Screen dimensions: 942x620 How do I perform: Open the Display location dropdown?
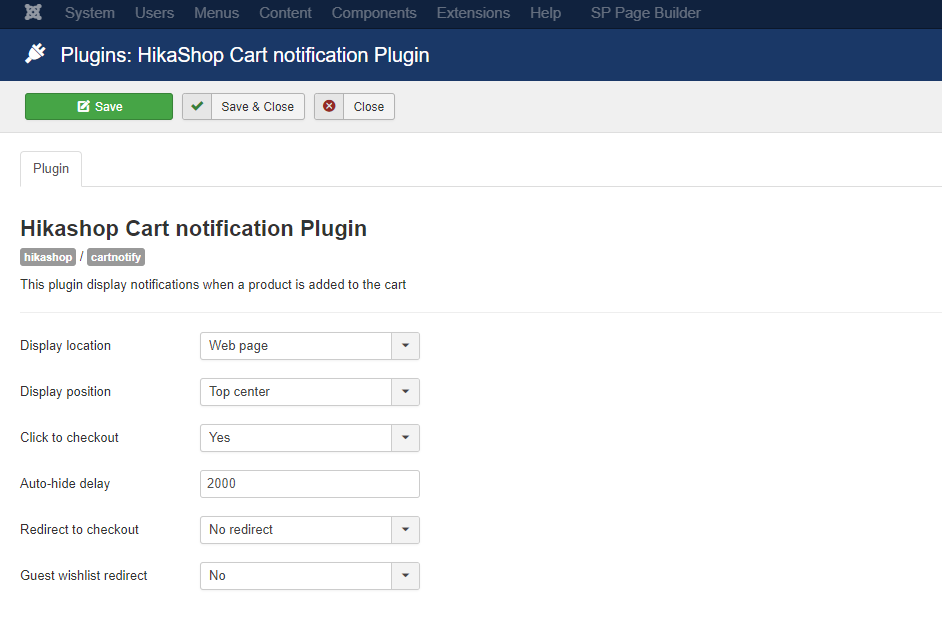click(309, 346)
